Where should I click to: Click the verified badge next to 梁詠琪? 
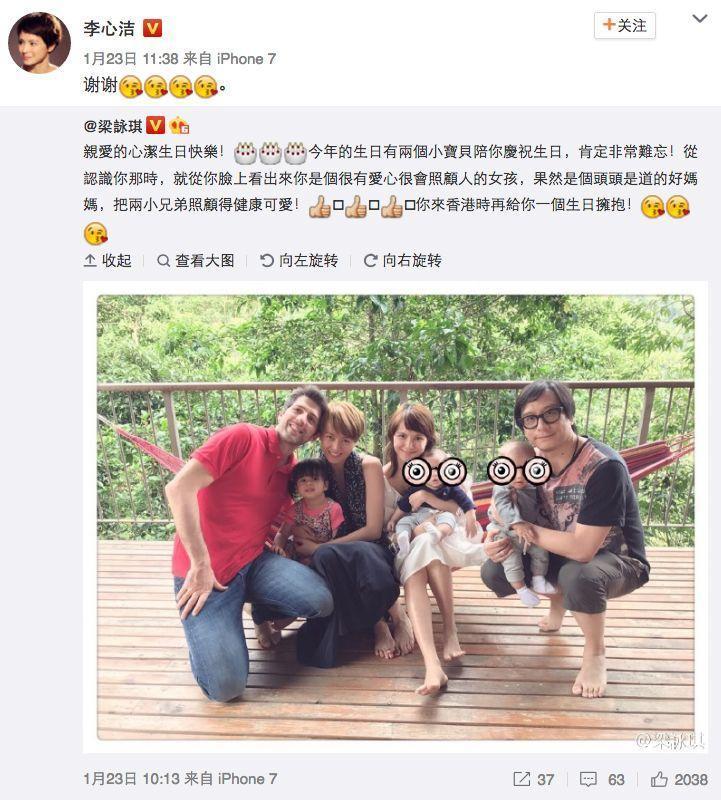click(155, 125)
